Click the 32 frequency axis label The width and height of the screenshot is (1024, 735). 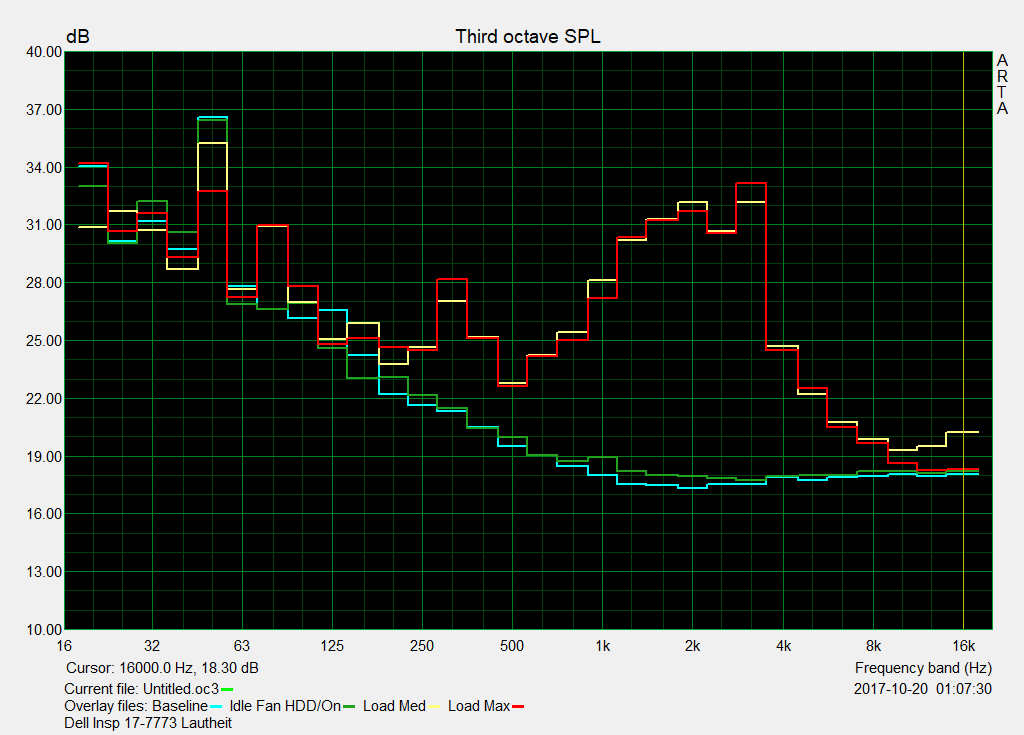[x=152, y=646]
